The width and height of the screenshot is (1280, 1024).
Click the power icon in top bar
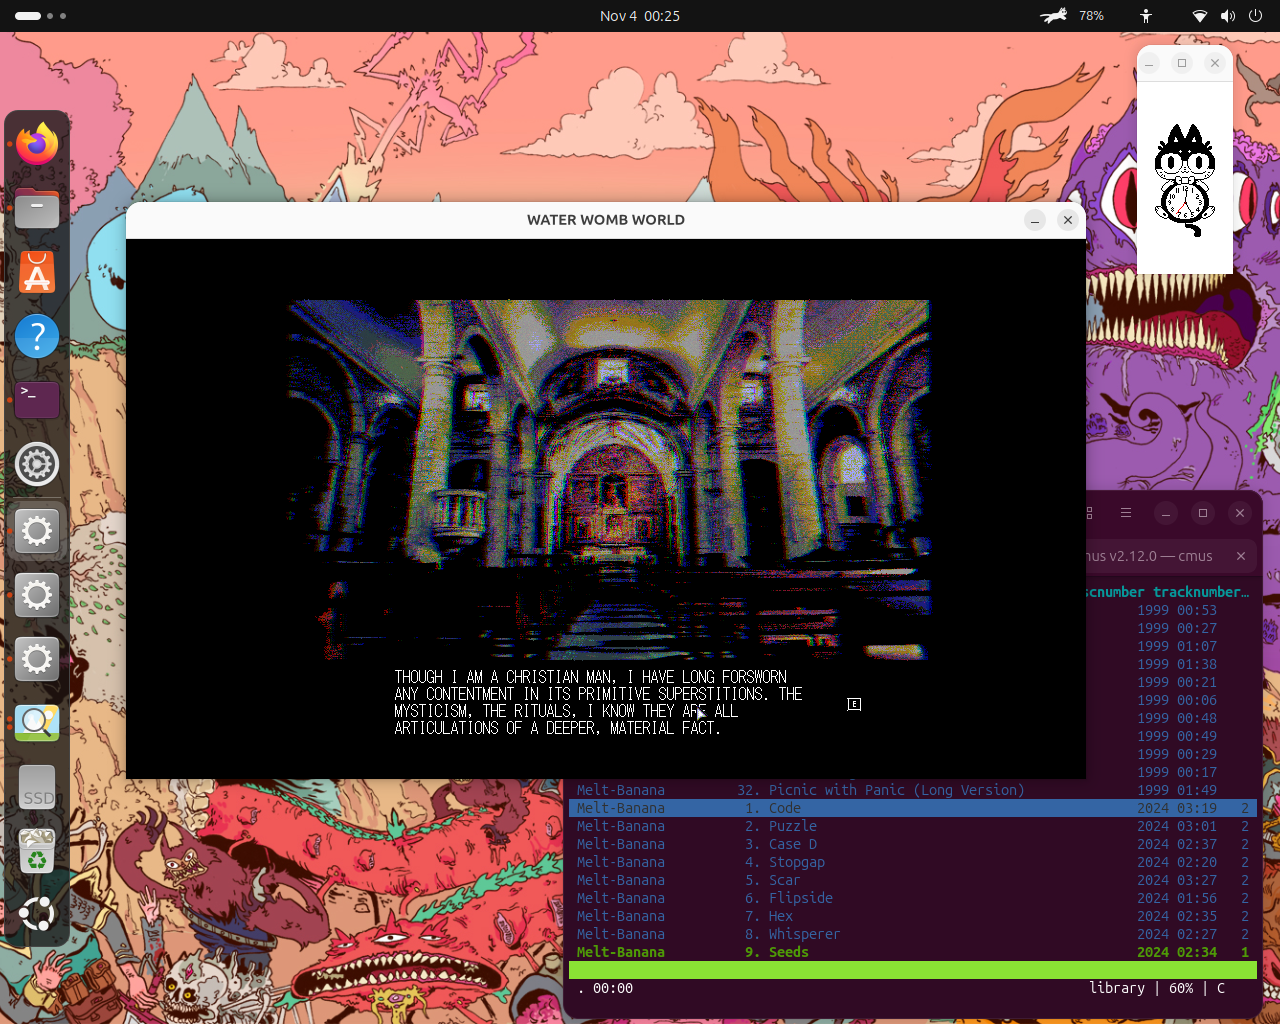click(x=1255, y=16)
